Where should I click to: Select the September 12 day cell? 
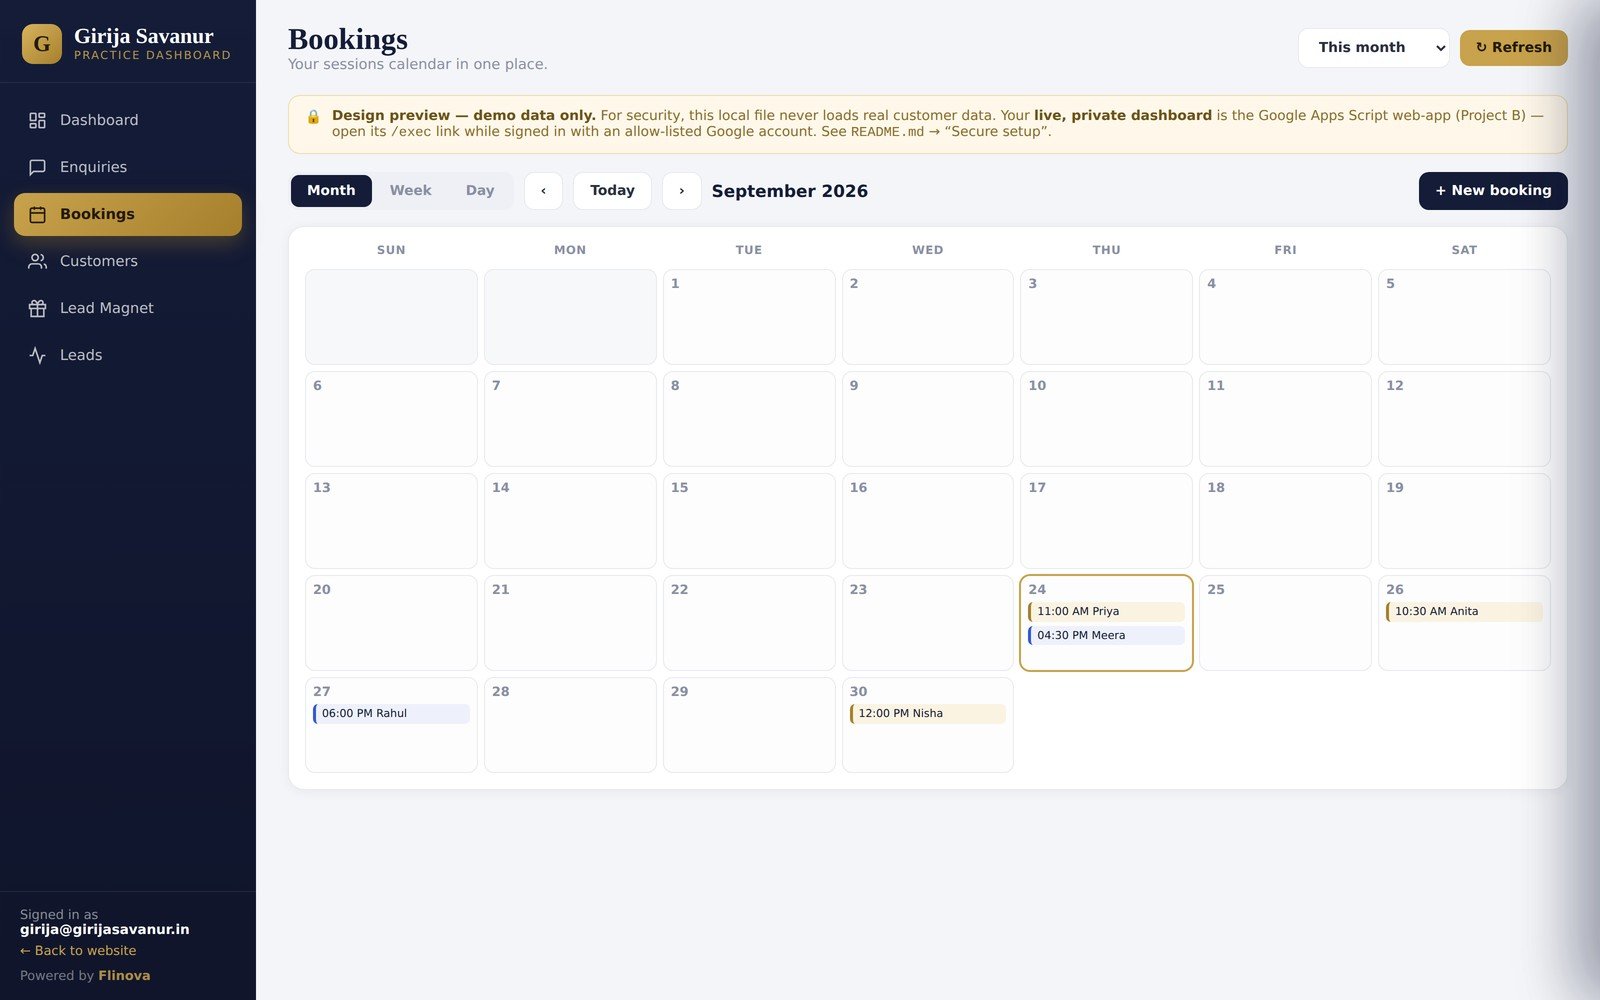click(x=1464, y=419)
